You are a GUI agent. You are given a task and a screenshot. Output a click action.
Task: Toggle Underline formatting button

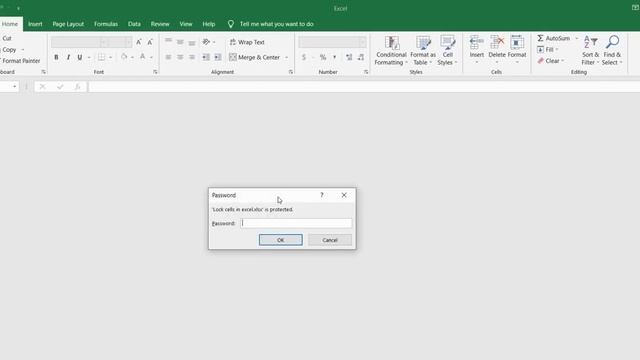tap(80, 57)
